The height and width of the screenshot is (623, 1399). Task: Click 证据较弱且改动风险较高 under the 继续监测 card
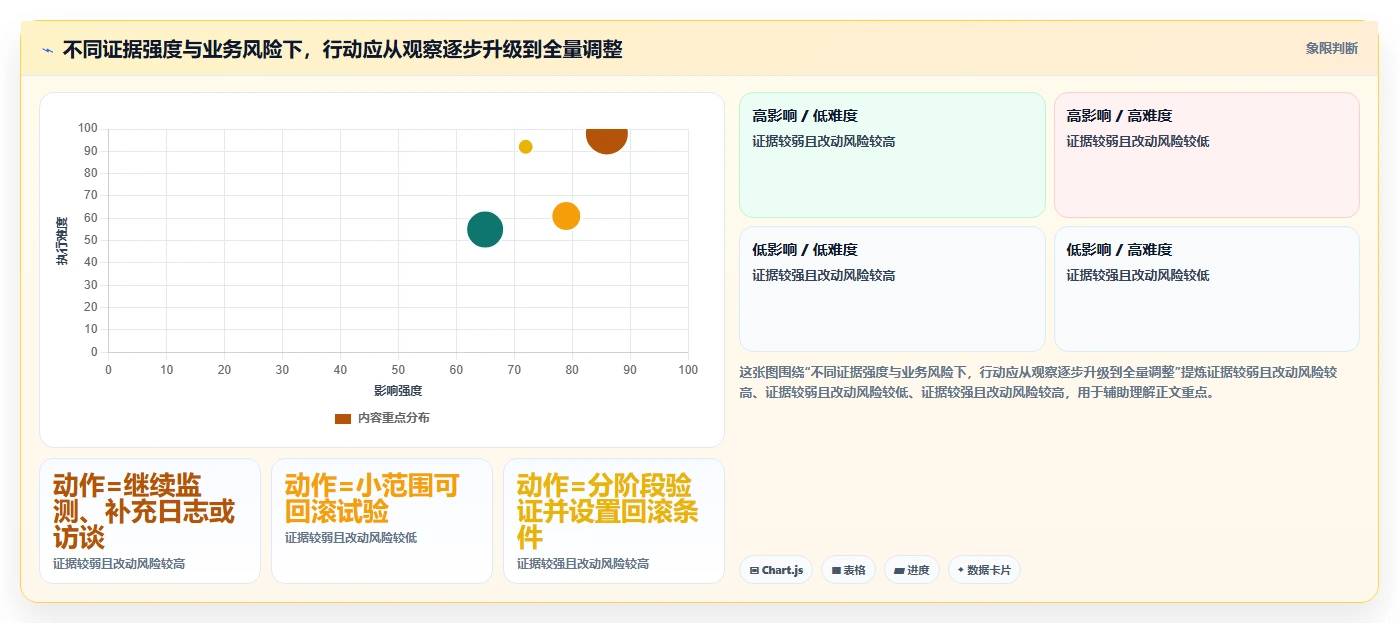119,564
